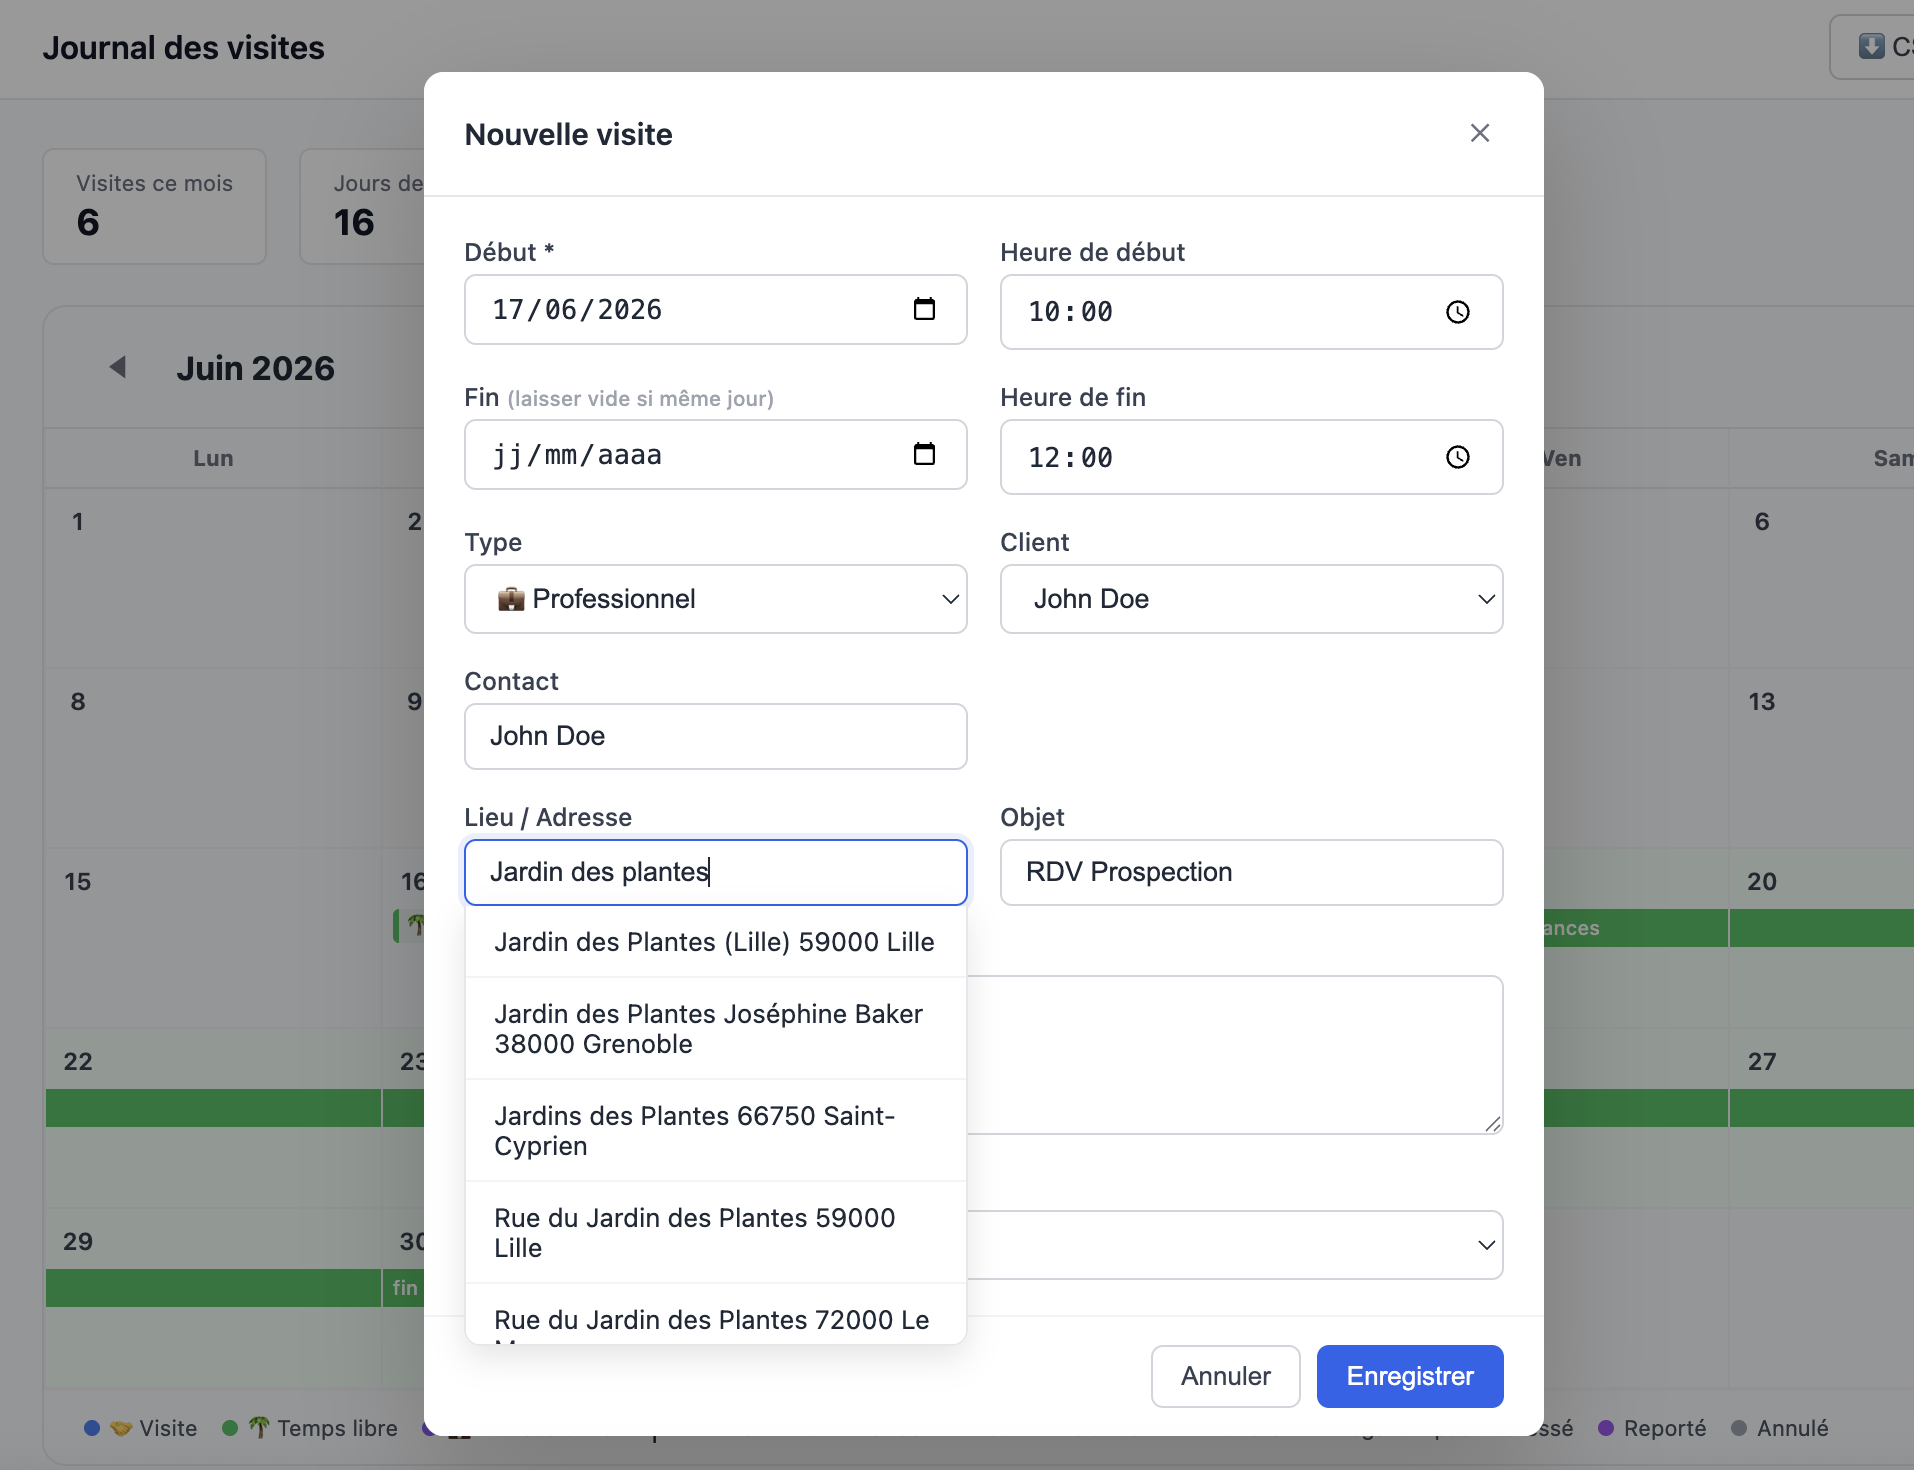Pick Jardins des Plantes 66750 Saint-Cyprien

[x=716, y=1131]
